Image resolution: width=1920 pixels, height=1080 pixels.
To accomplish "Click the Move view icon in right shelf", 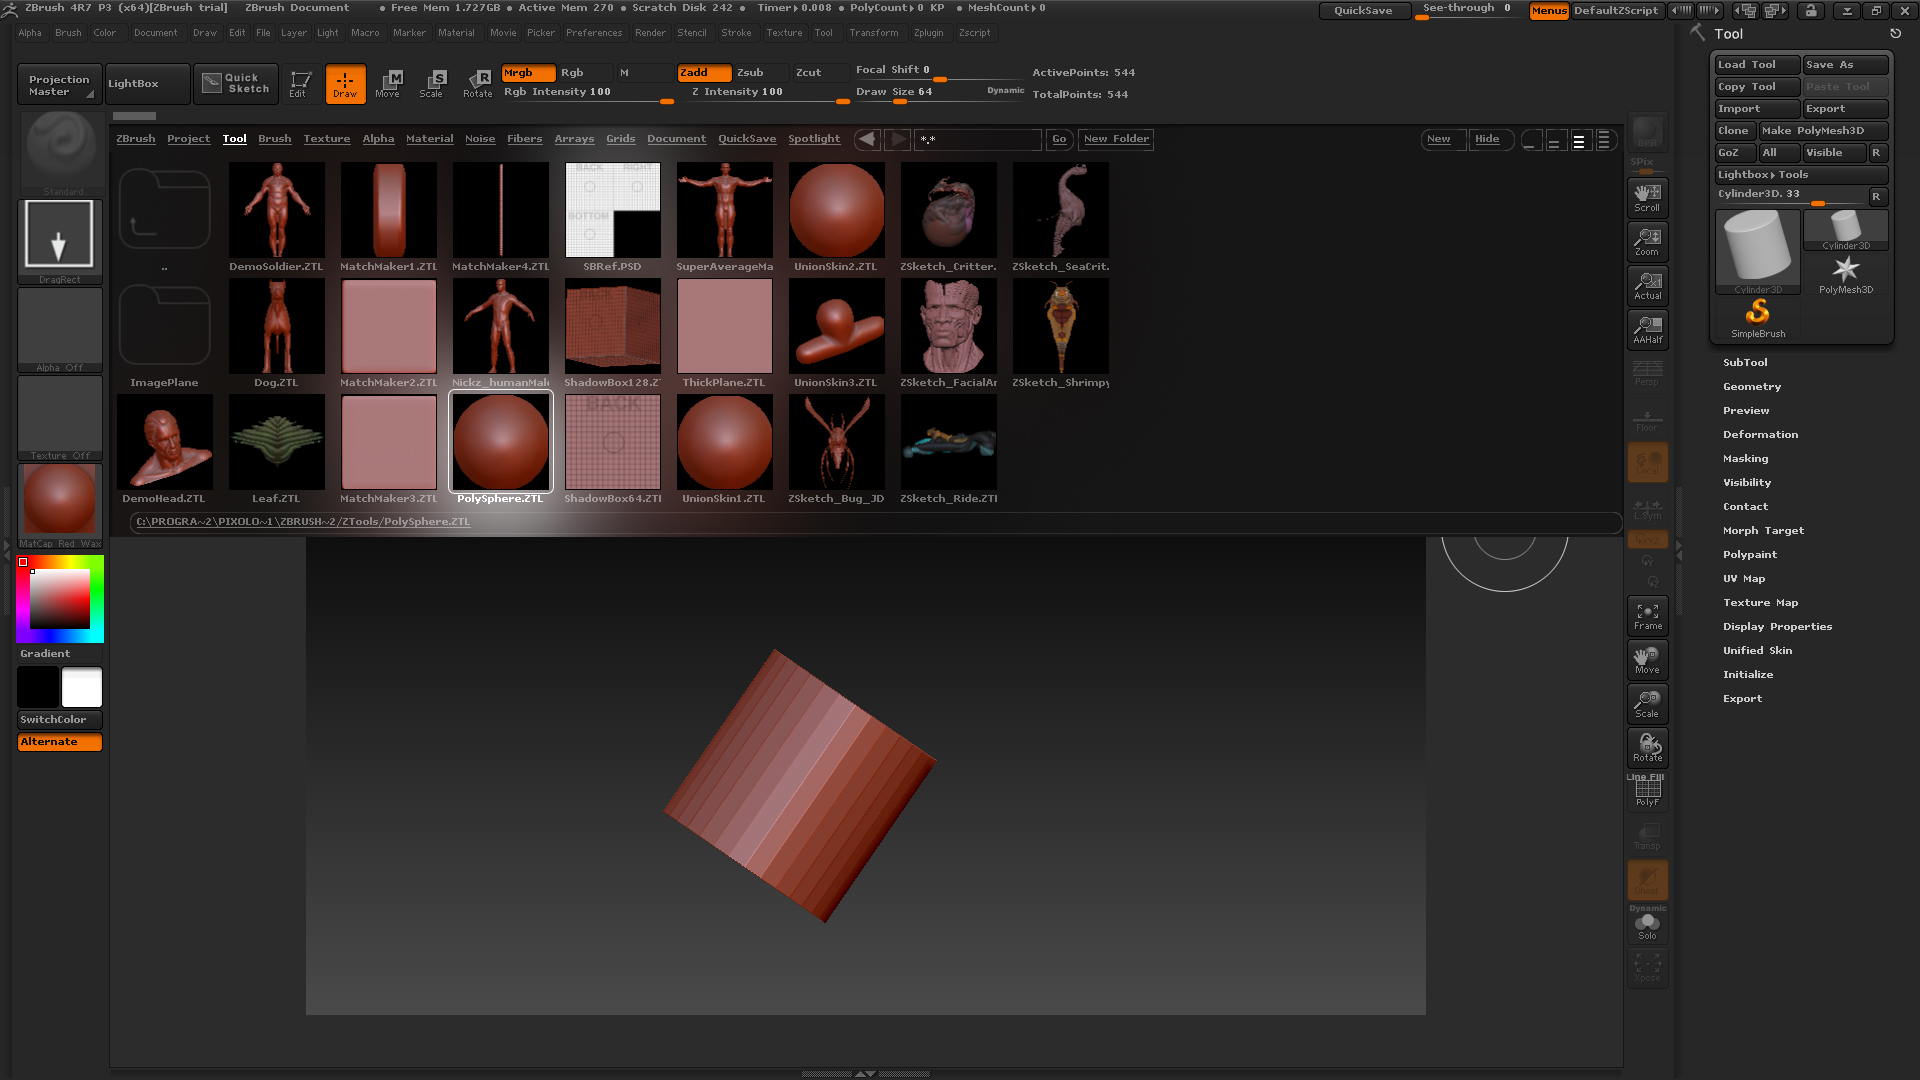I will pyautogui.click(x=1647, y=660).
